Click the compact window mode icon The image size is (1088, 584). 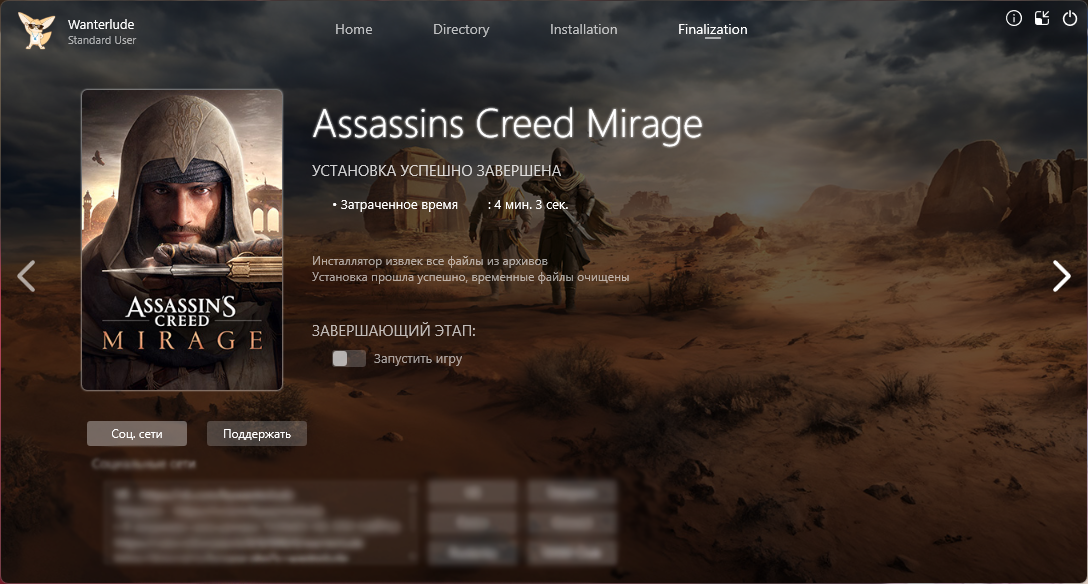pos(1042,19)
